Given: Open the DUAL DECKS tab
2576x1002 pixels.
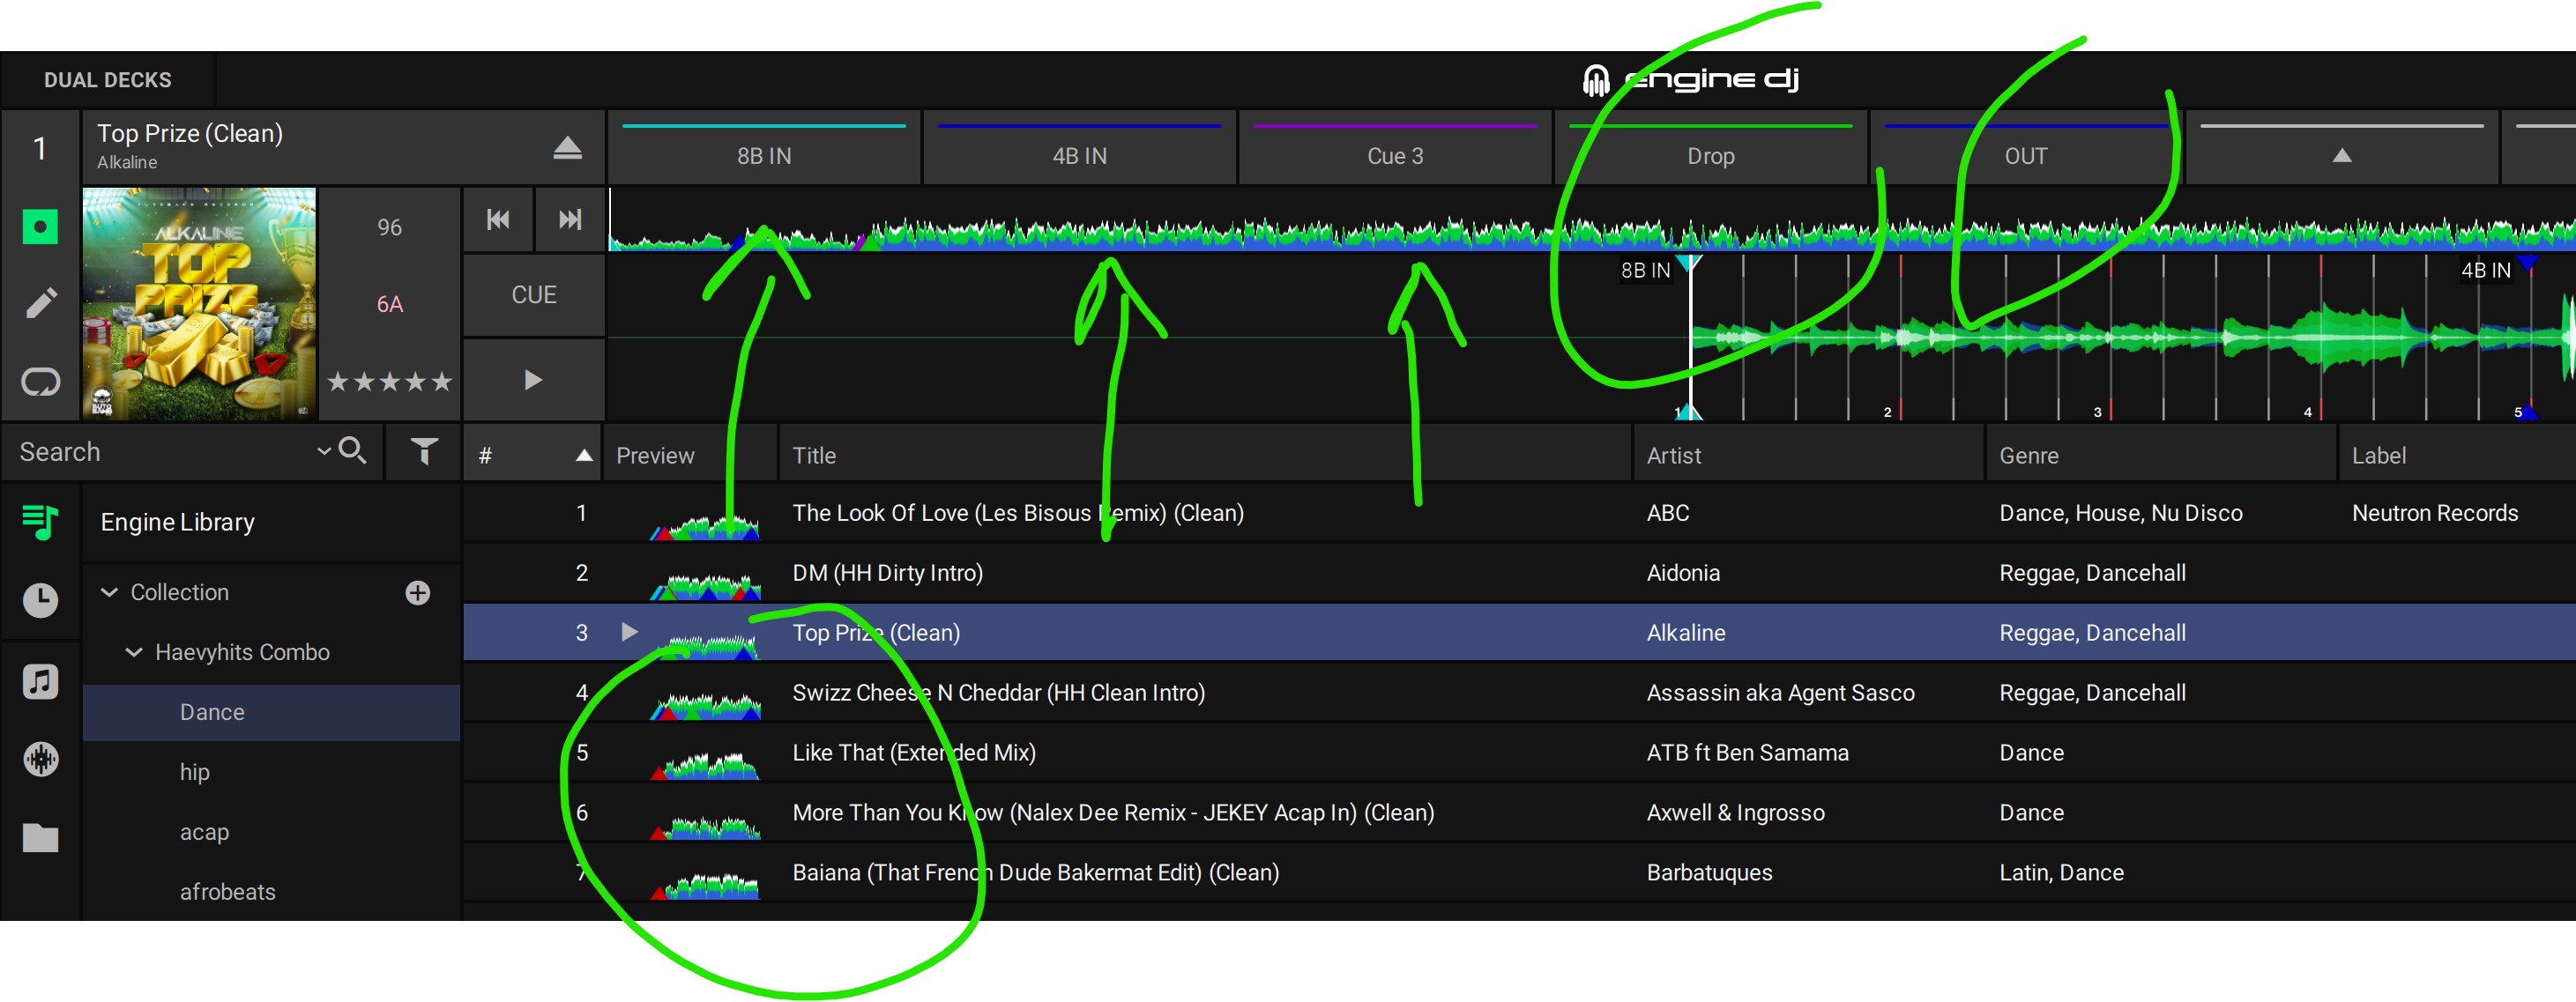Looking at the screenshot, I should [107, 80].
